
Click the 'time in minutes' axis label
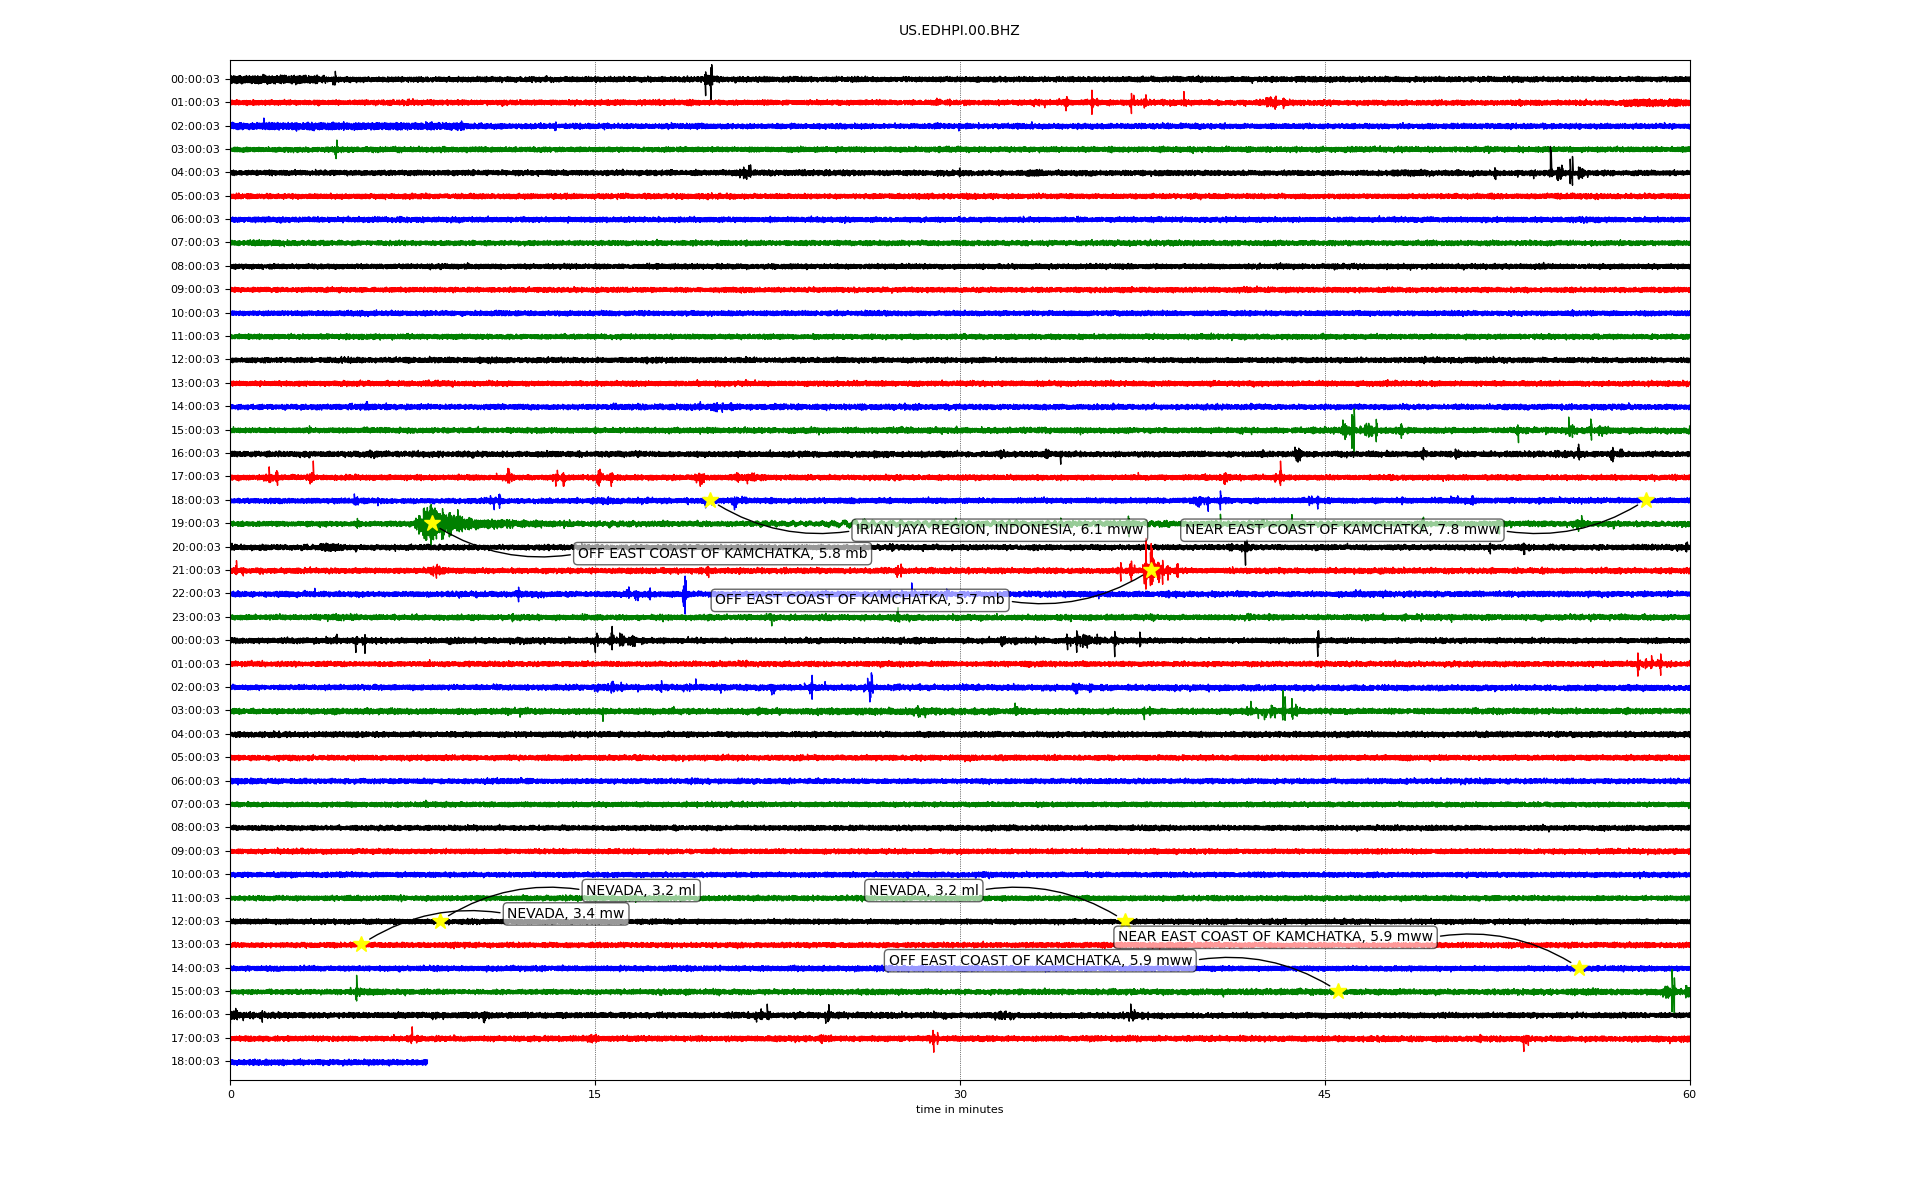point(959,1110)
